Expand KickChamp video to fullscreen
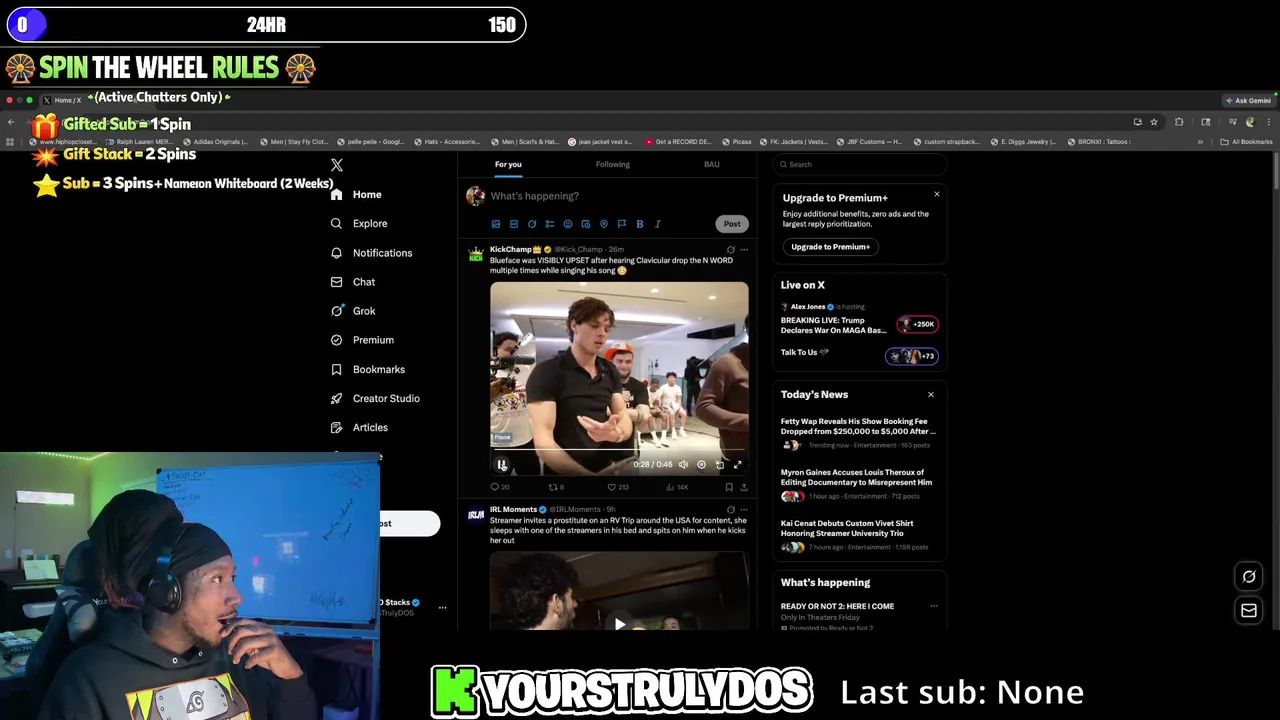This screenshot has height=720, width=1280. 738,464
